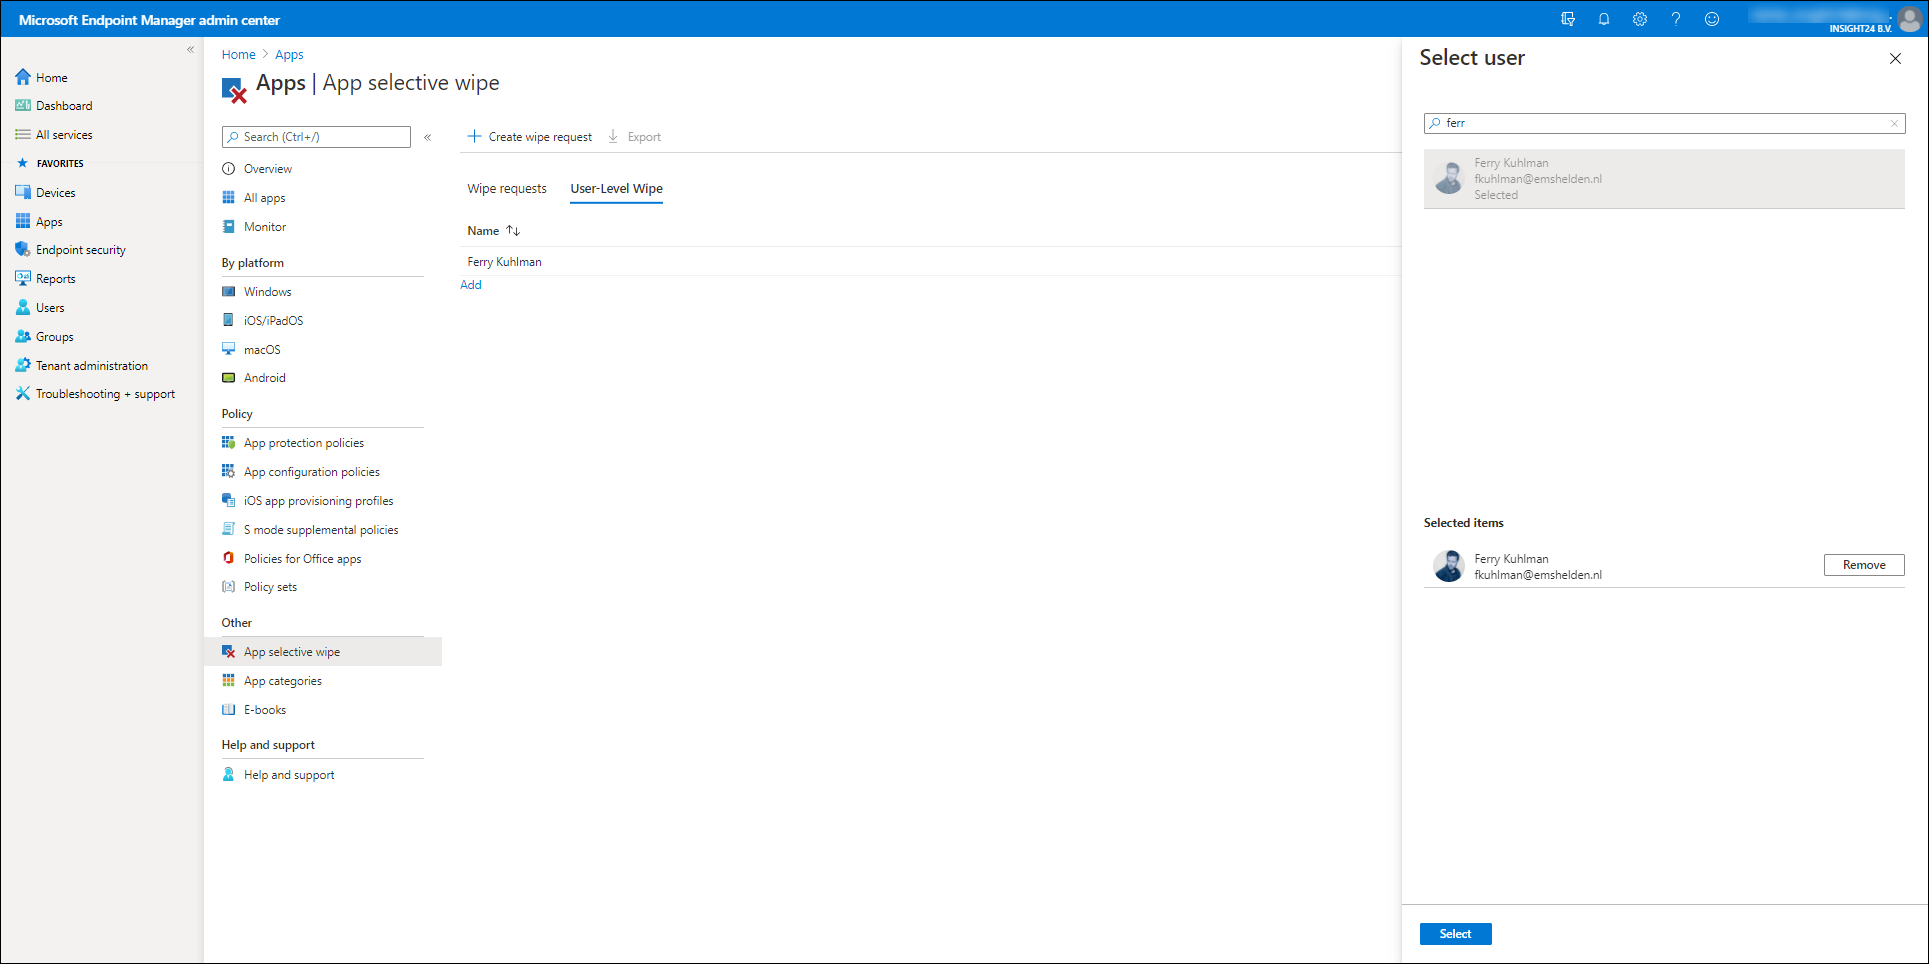Focus the Search (Ctrl+/) box

tap(316, 137)
